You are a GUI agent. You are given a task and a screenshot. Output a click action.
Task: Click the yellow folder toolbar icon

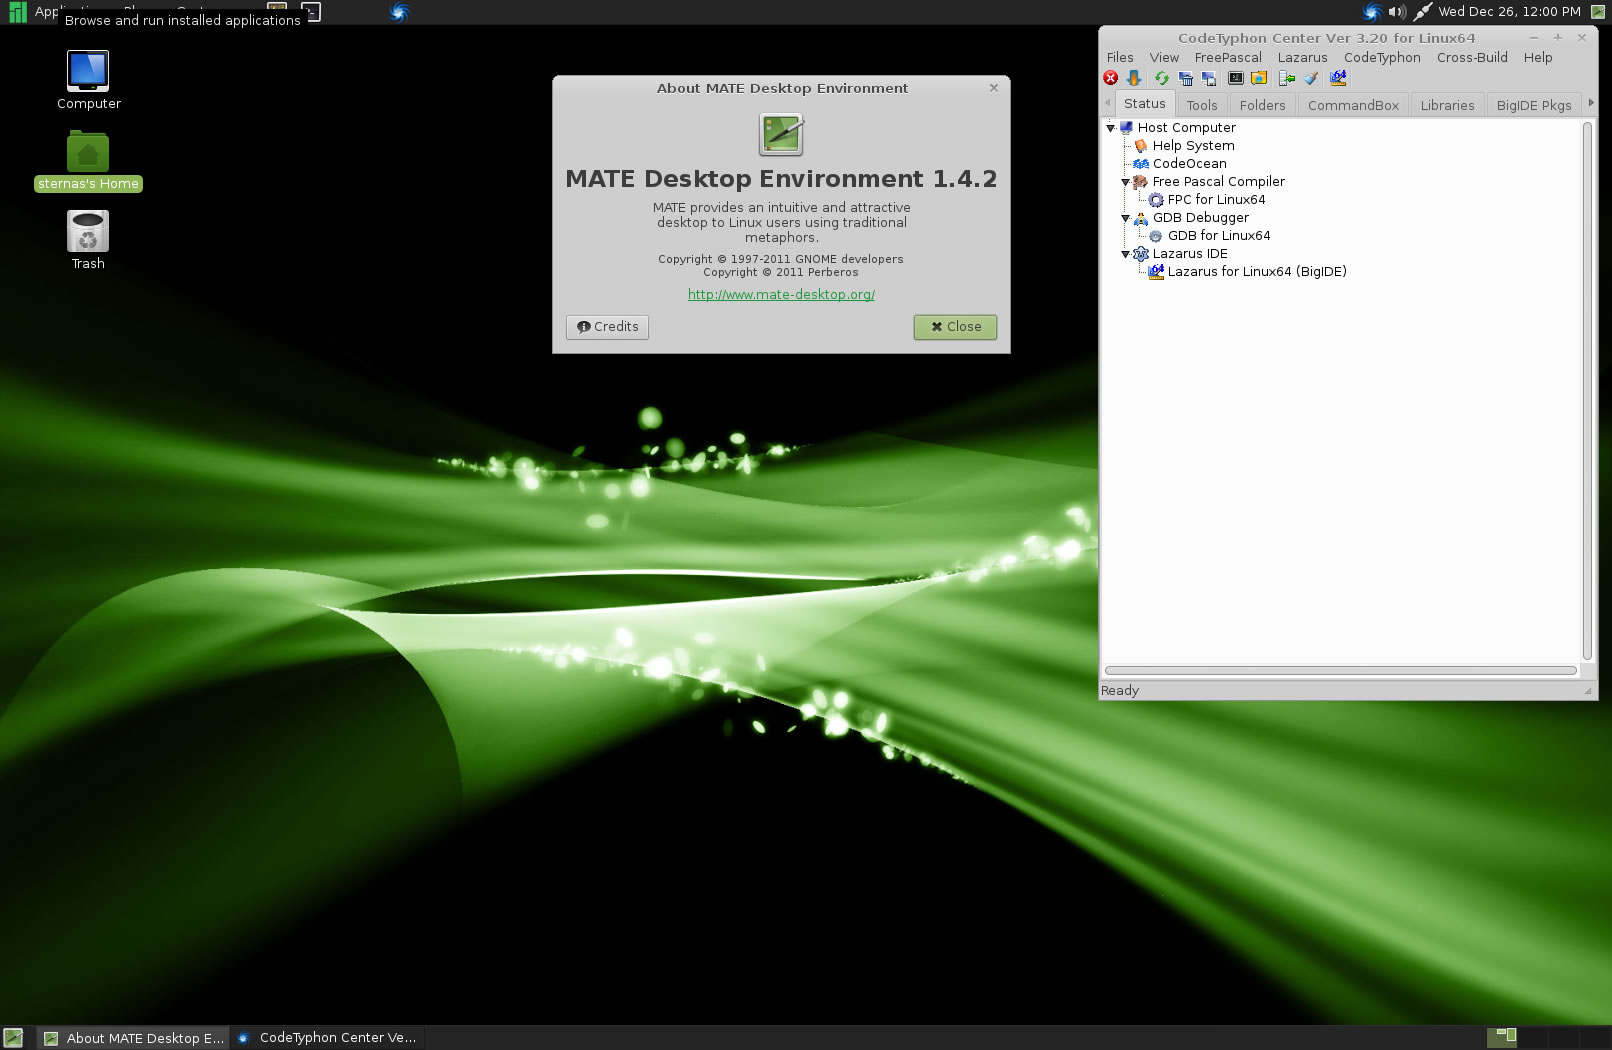tap(1259, 78)
